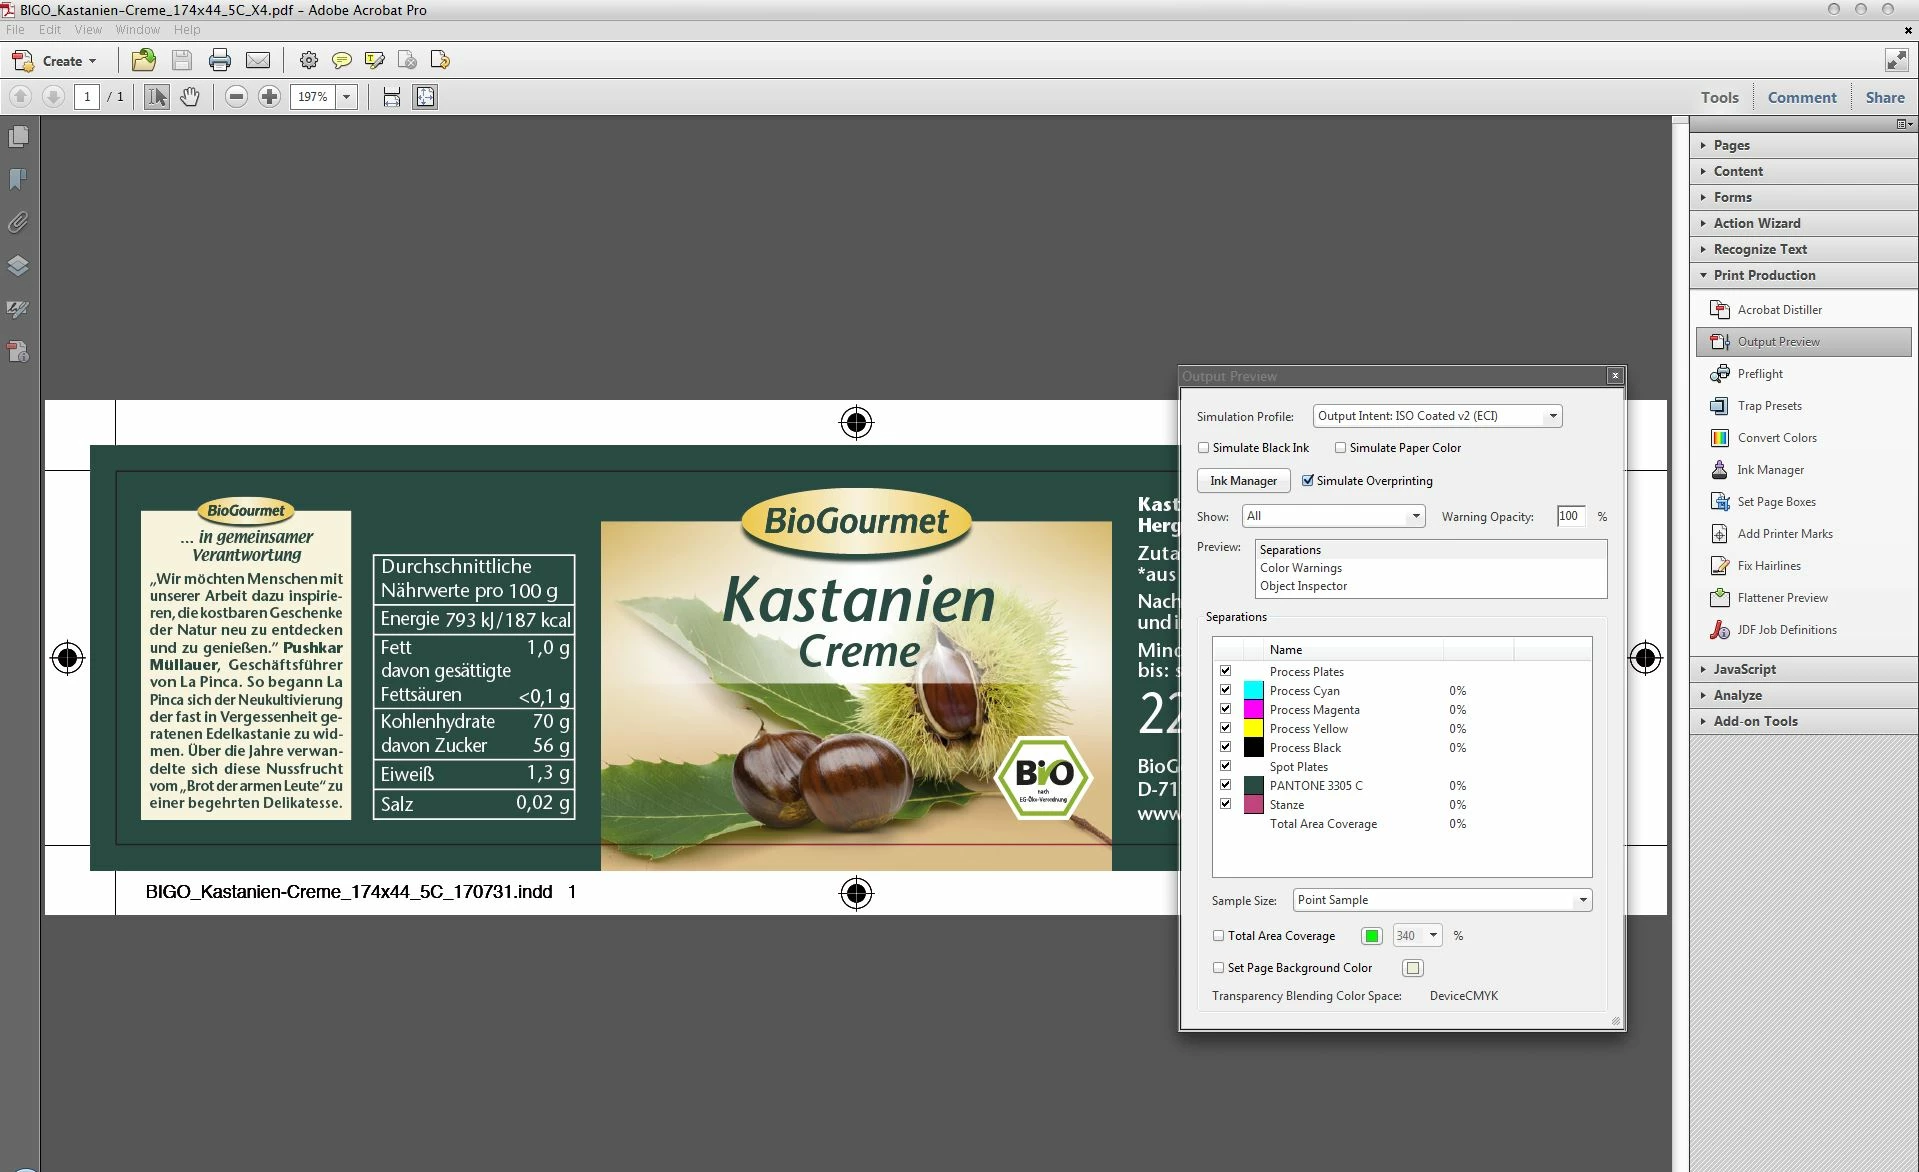
Task: Enable Simulate Black Ink checkbox
Action: coord(1204,448)
